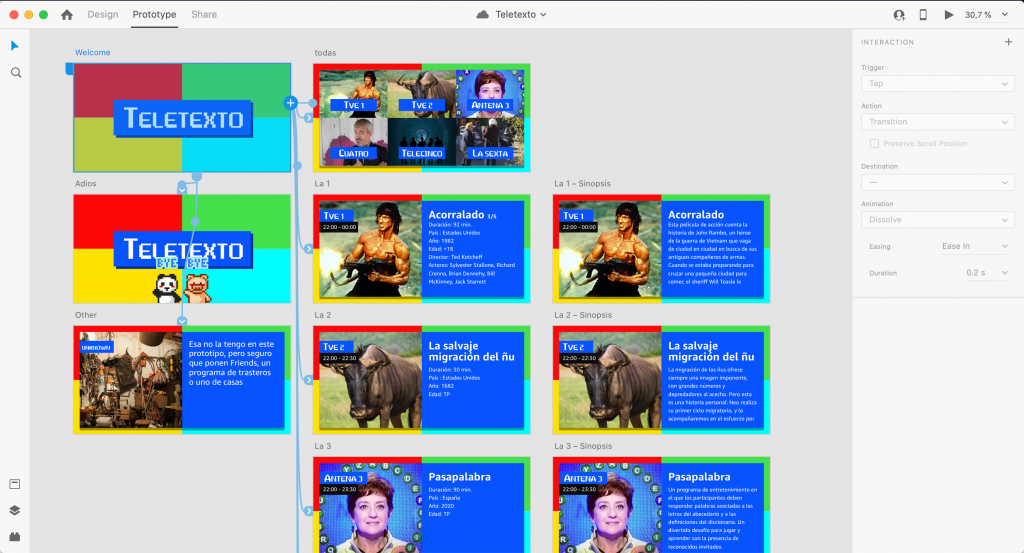This screenshot has width=1024, height=553.
Task: Click the blue plus connector on Welcome artboard
Action: click(291, 103)
